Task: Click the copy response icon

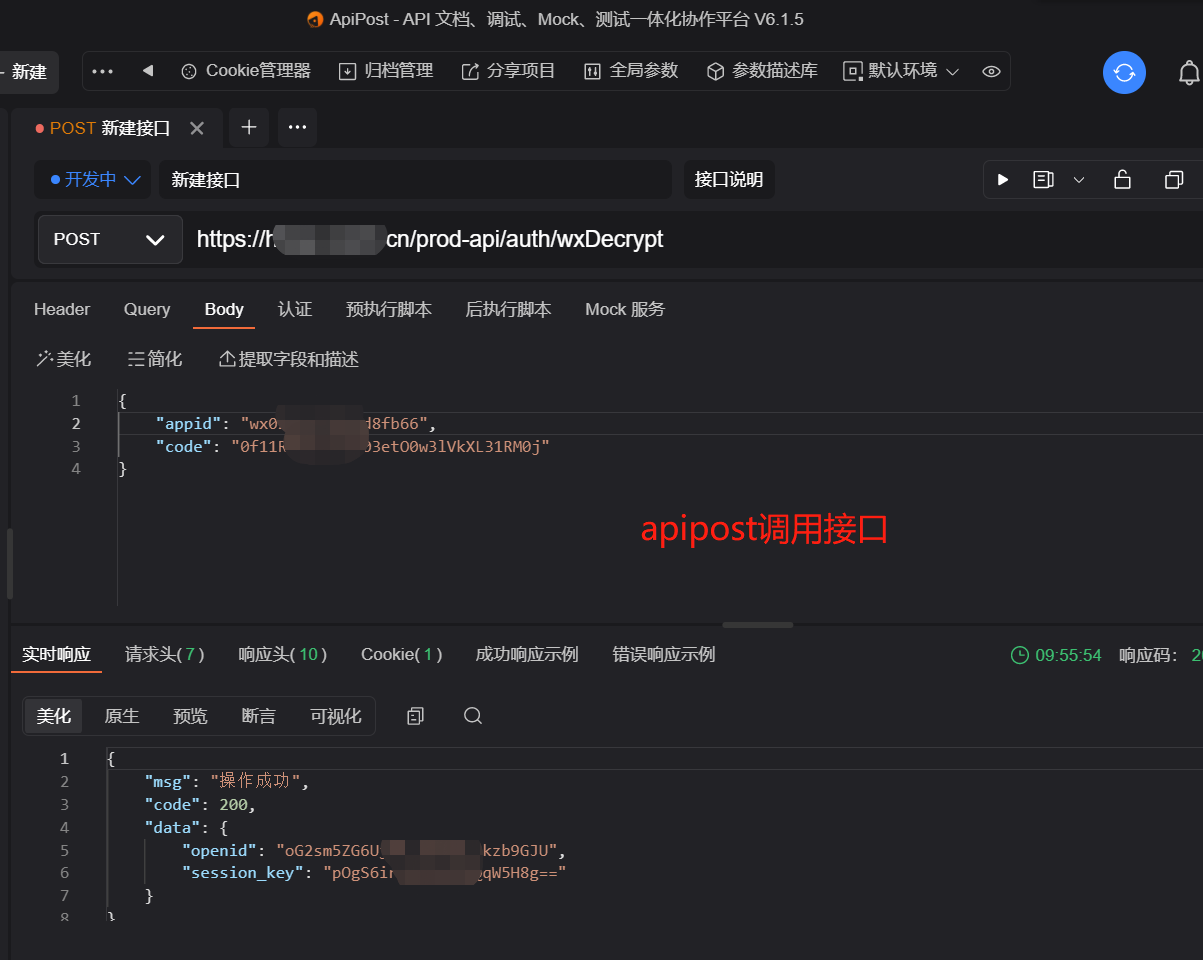Action: pos(416,716)
